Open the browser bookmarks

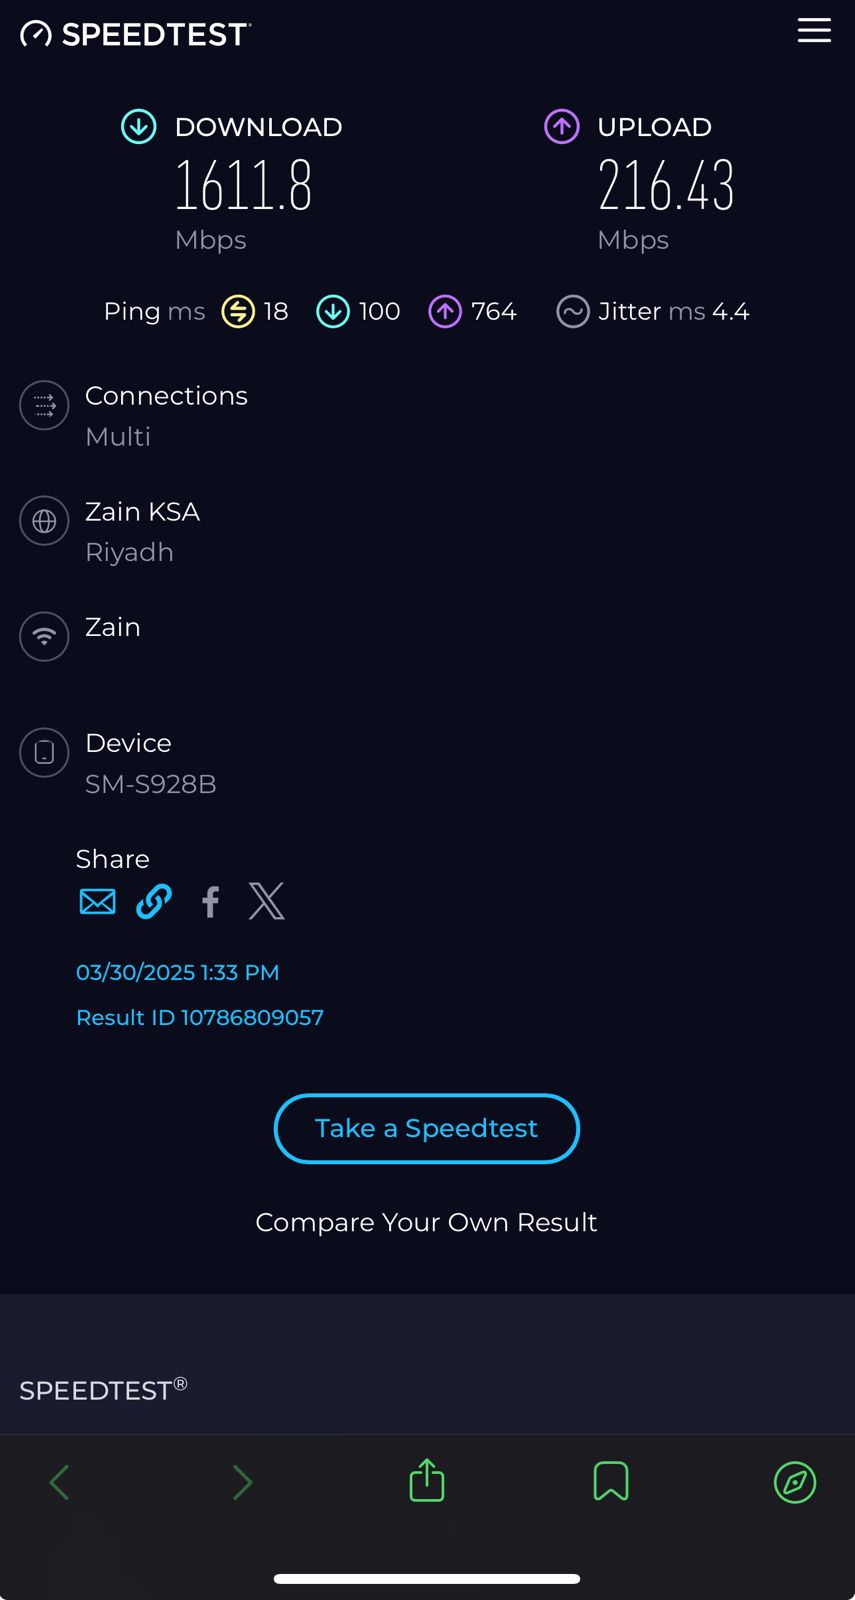611,1481
